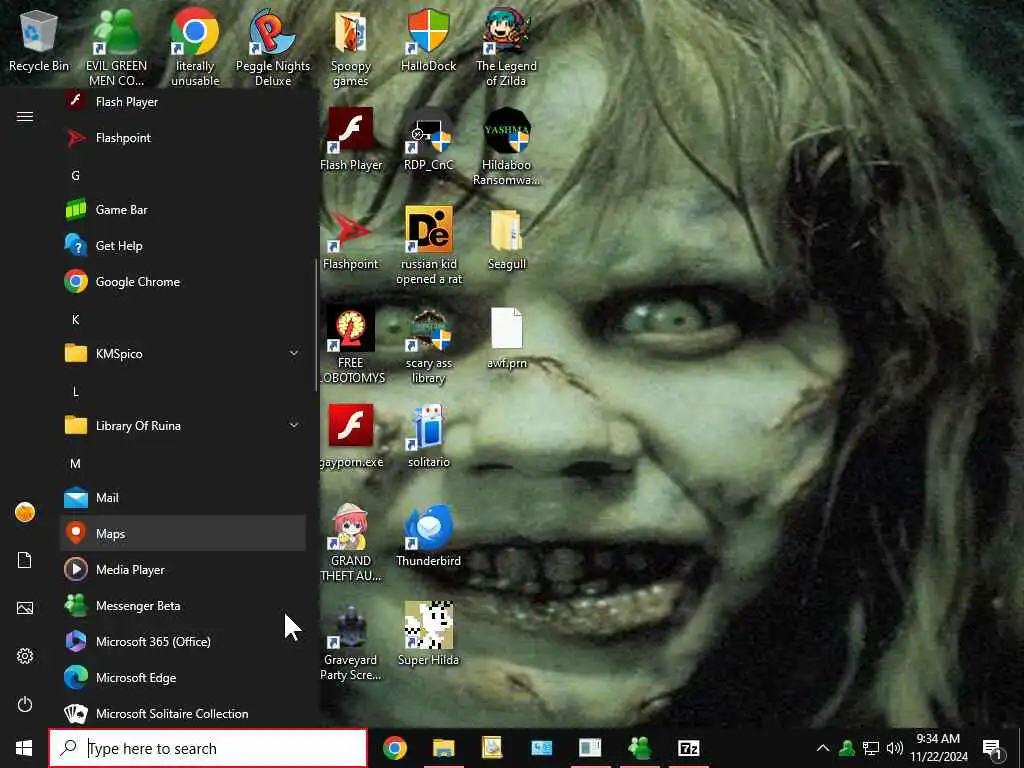Select the RDP_CnC desktop shortcut
1024x768 pixels.
(428, 139)
